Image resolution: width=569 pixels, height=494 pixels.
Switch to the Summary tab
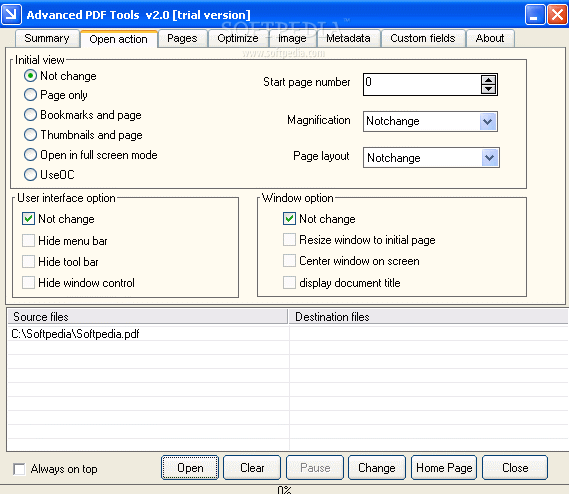[47, 38]
